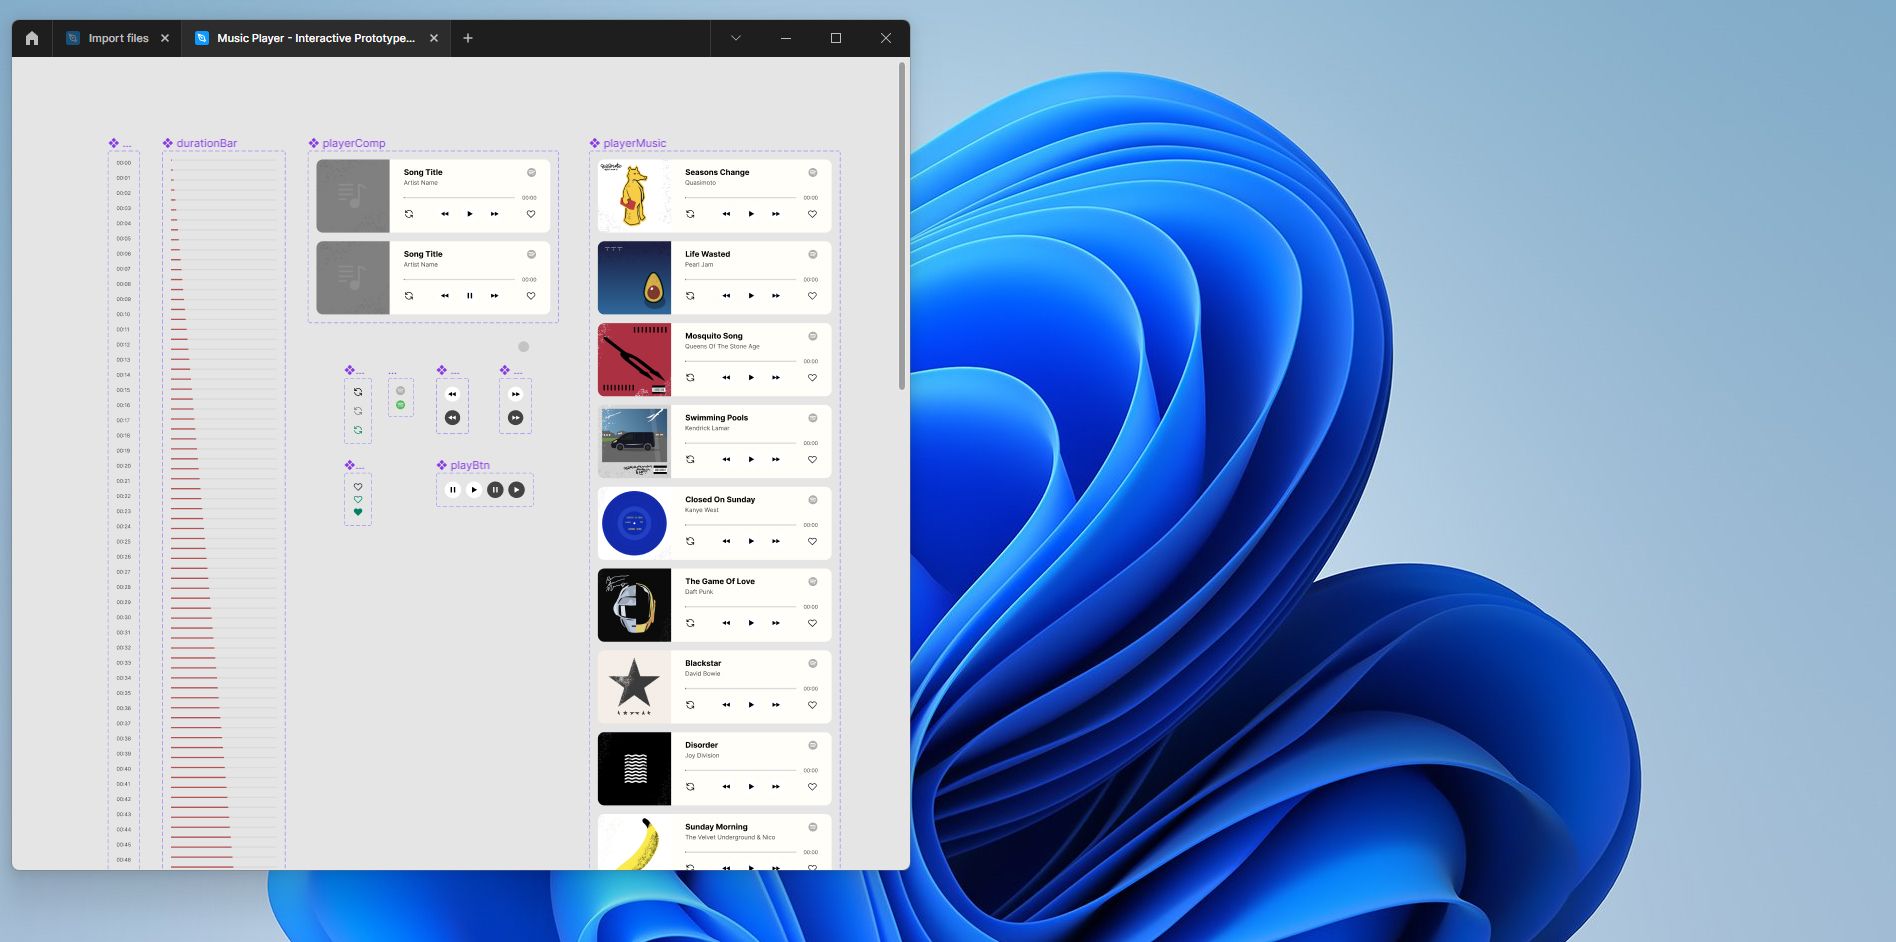Screen dimensions: 1896x942
Task: Click the green repeat icon variant
Action: pyautogui.click(x=358, y=430)
